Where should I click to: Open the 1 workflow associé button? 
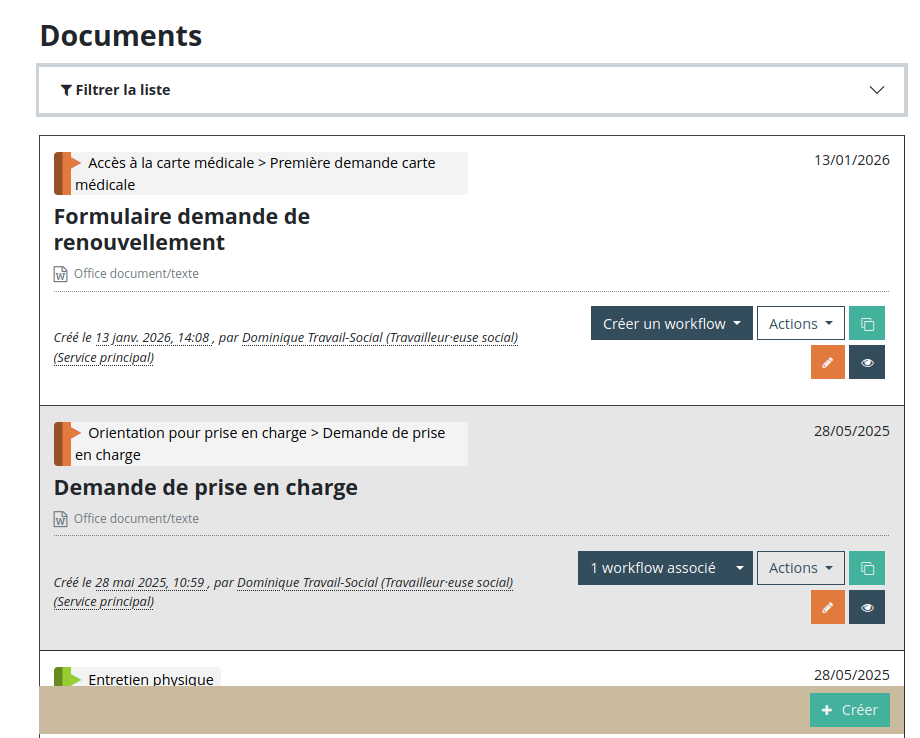click(653, 568)
